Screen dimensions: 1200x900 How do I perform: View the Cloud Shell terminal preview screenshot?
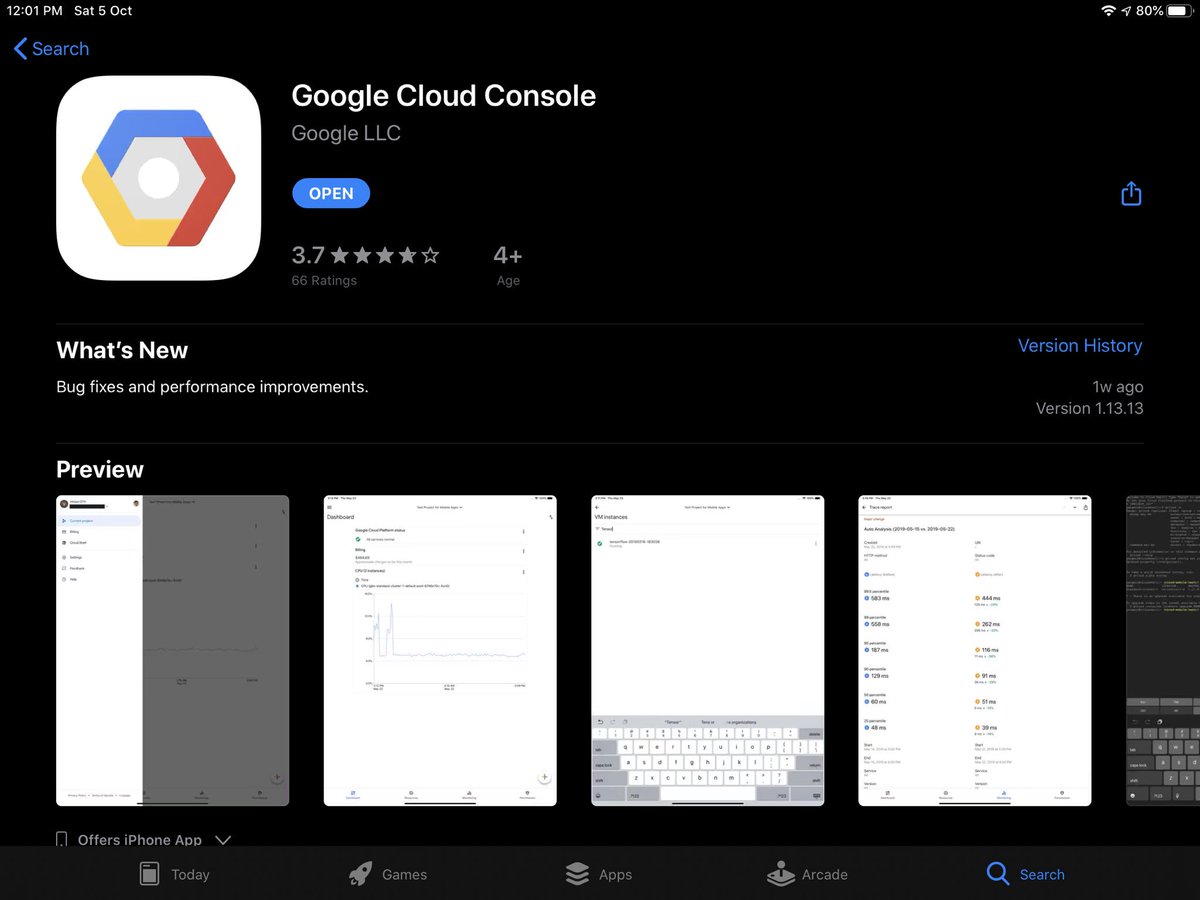pos(1163,650)
